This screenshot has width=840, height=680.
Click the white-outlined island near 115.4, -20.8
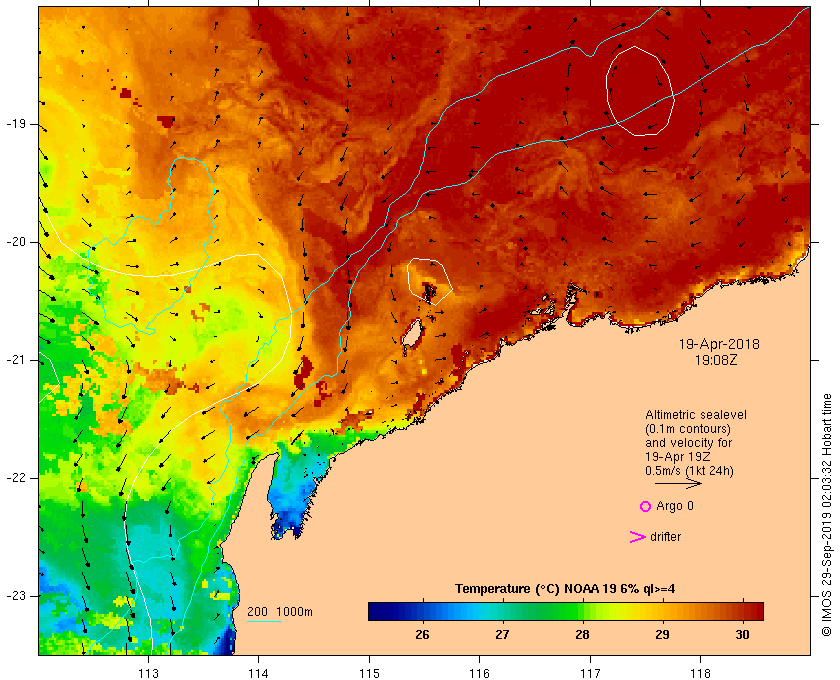[x=412, y=334]
